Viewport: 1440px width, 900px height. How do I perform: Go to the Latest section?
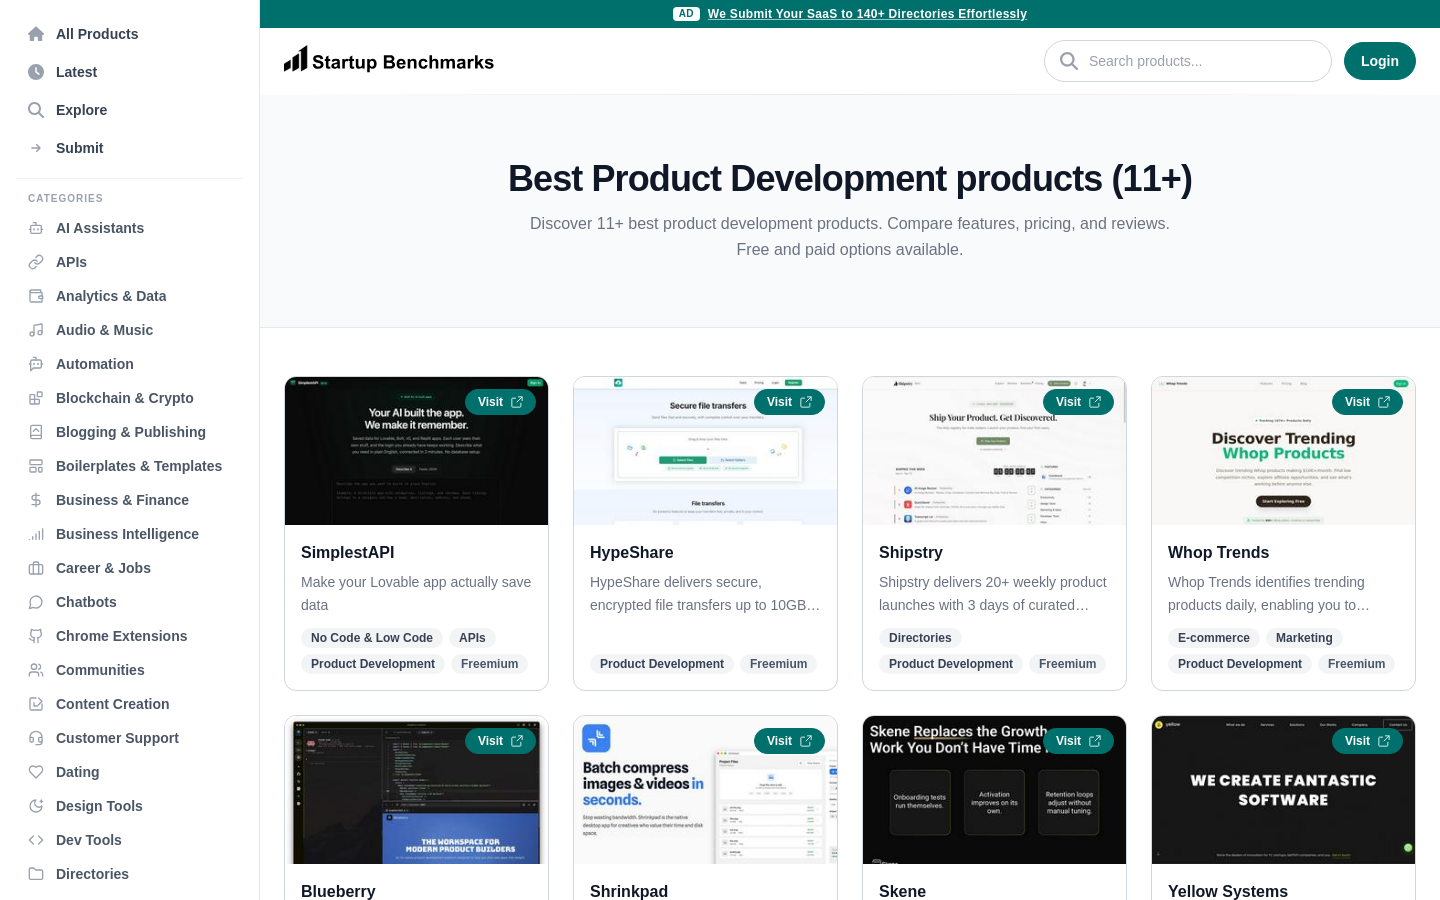pyautogui.click(x=130, y=72)
